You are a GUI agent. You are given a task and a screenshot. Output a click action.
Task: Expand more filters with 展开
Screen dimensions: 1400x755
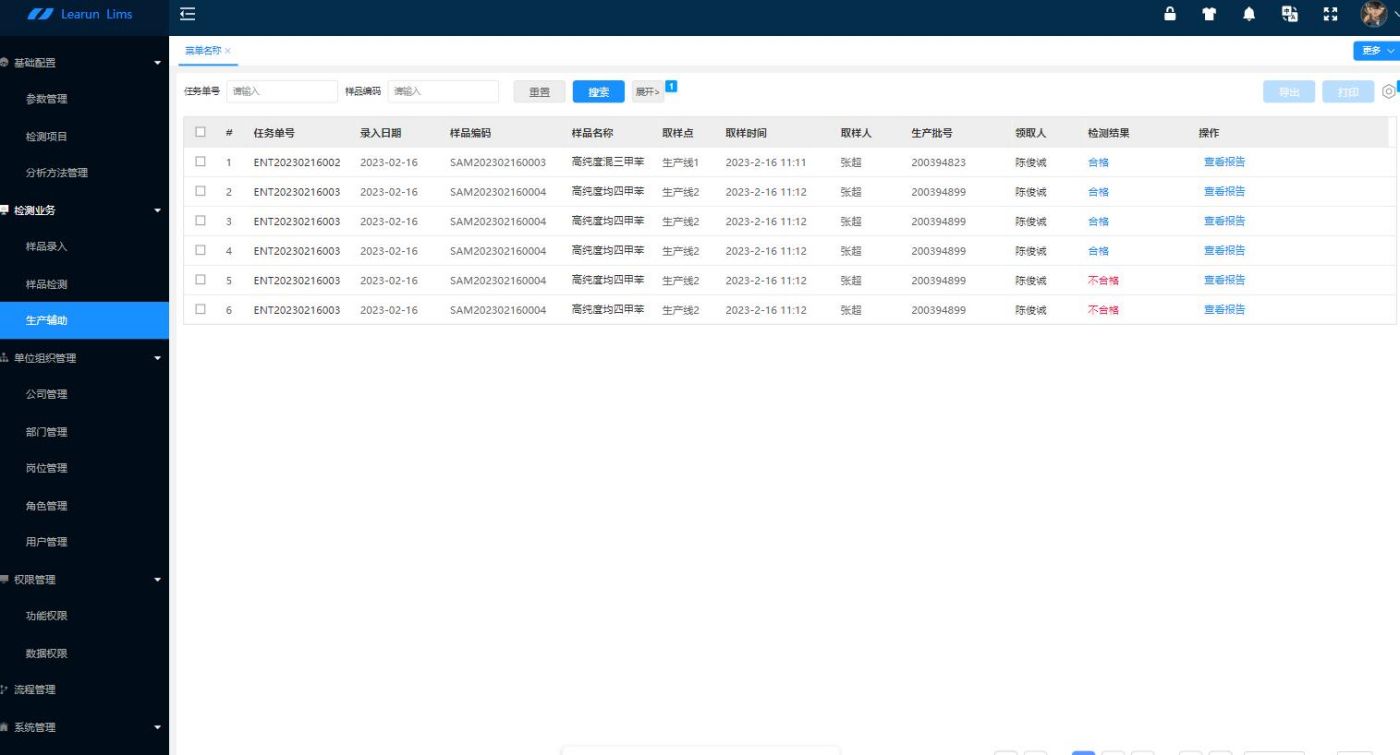coord(647,92)
